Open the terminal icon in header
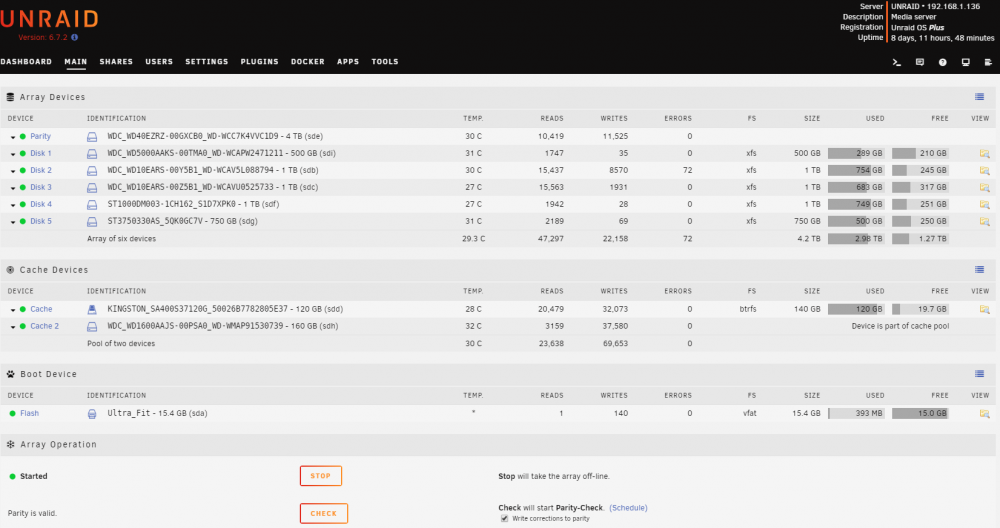The width and height of the screenshot is (1000, 528). click(x=896, y=62)
